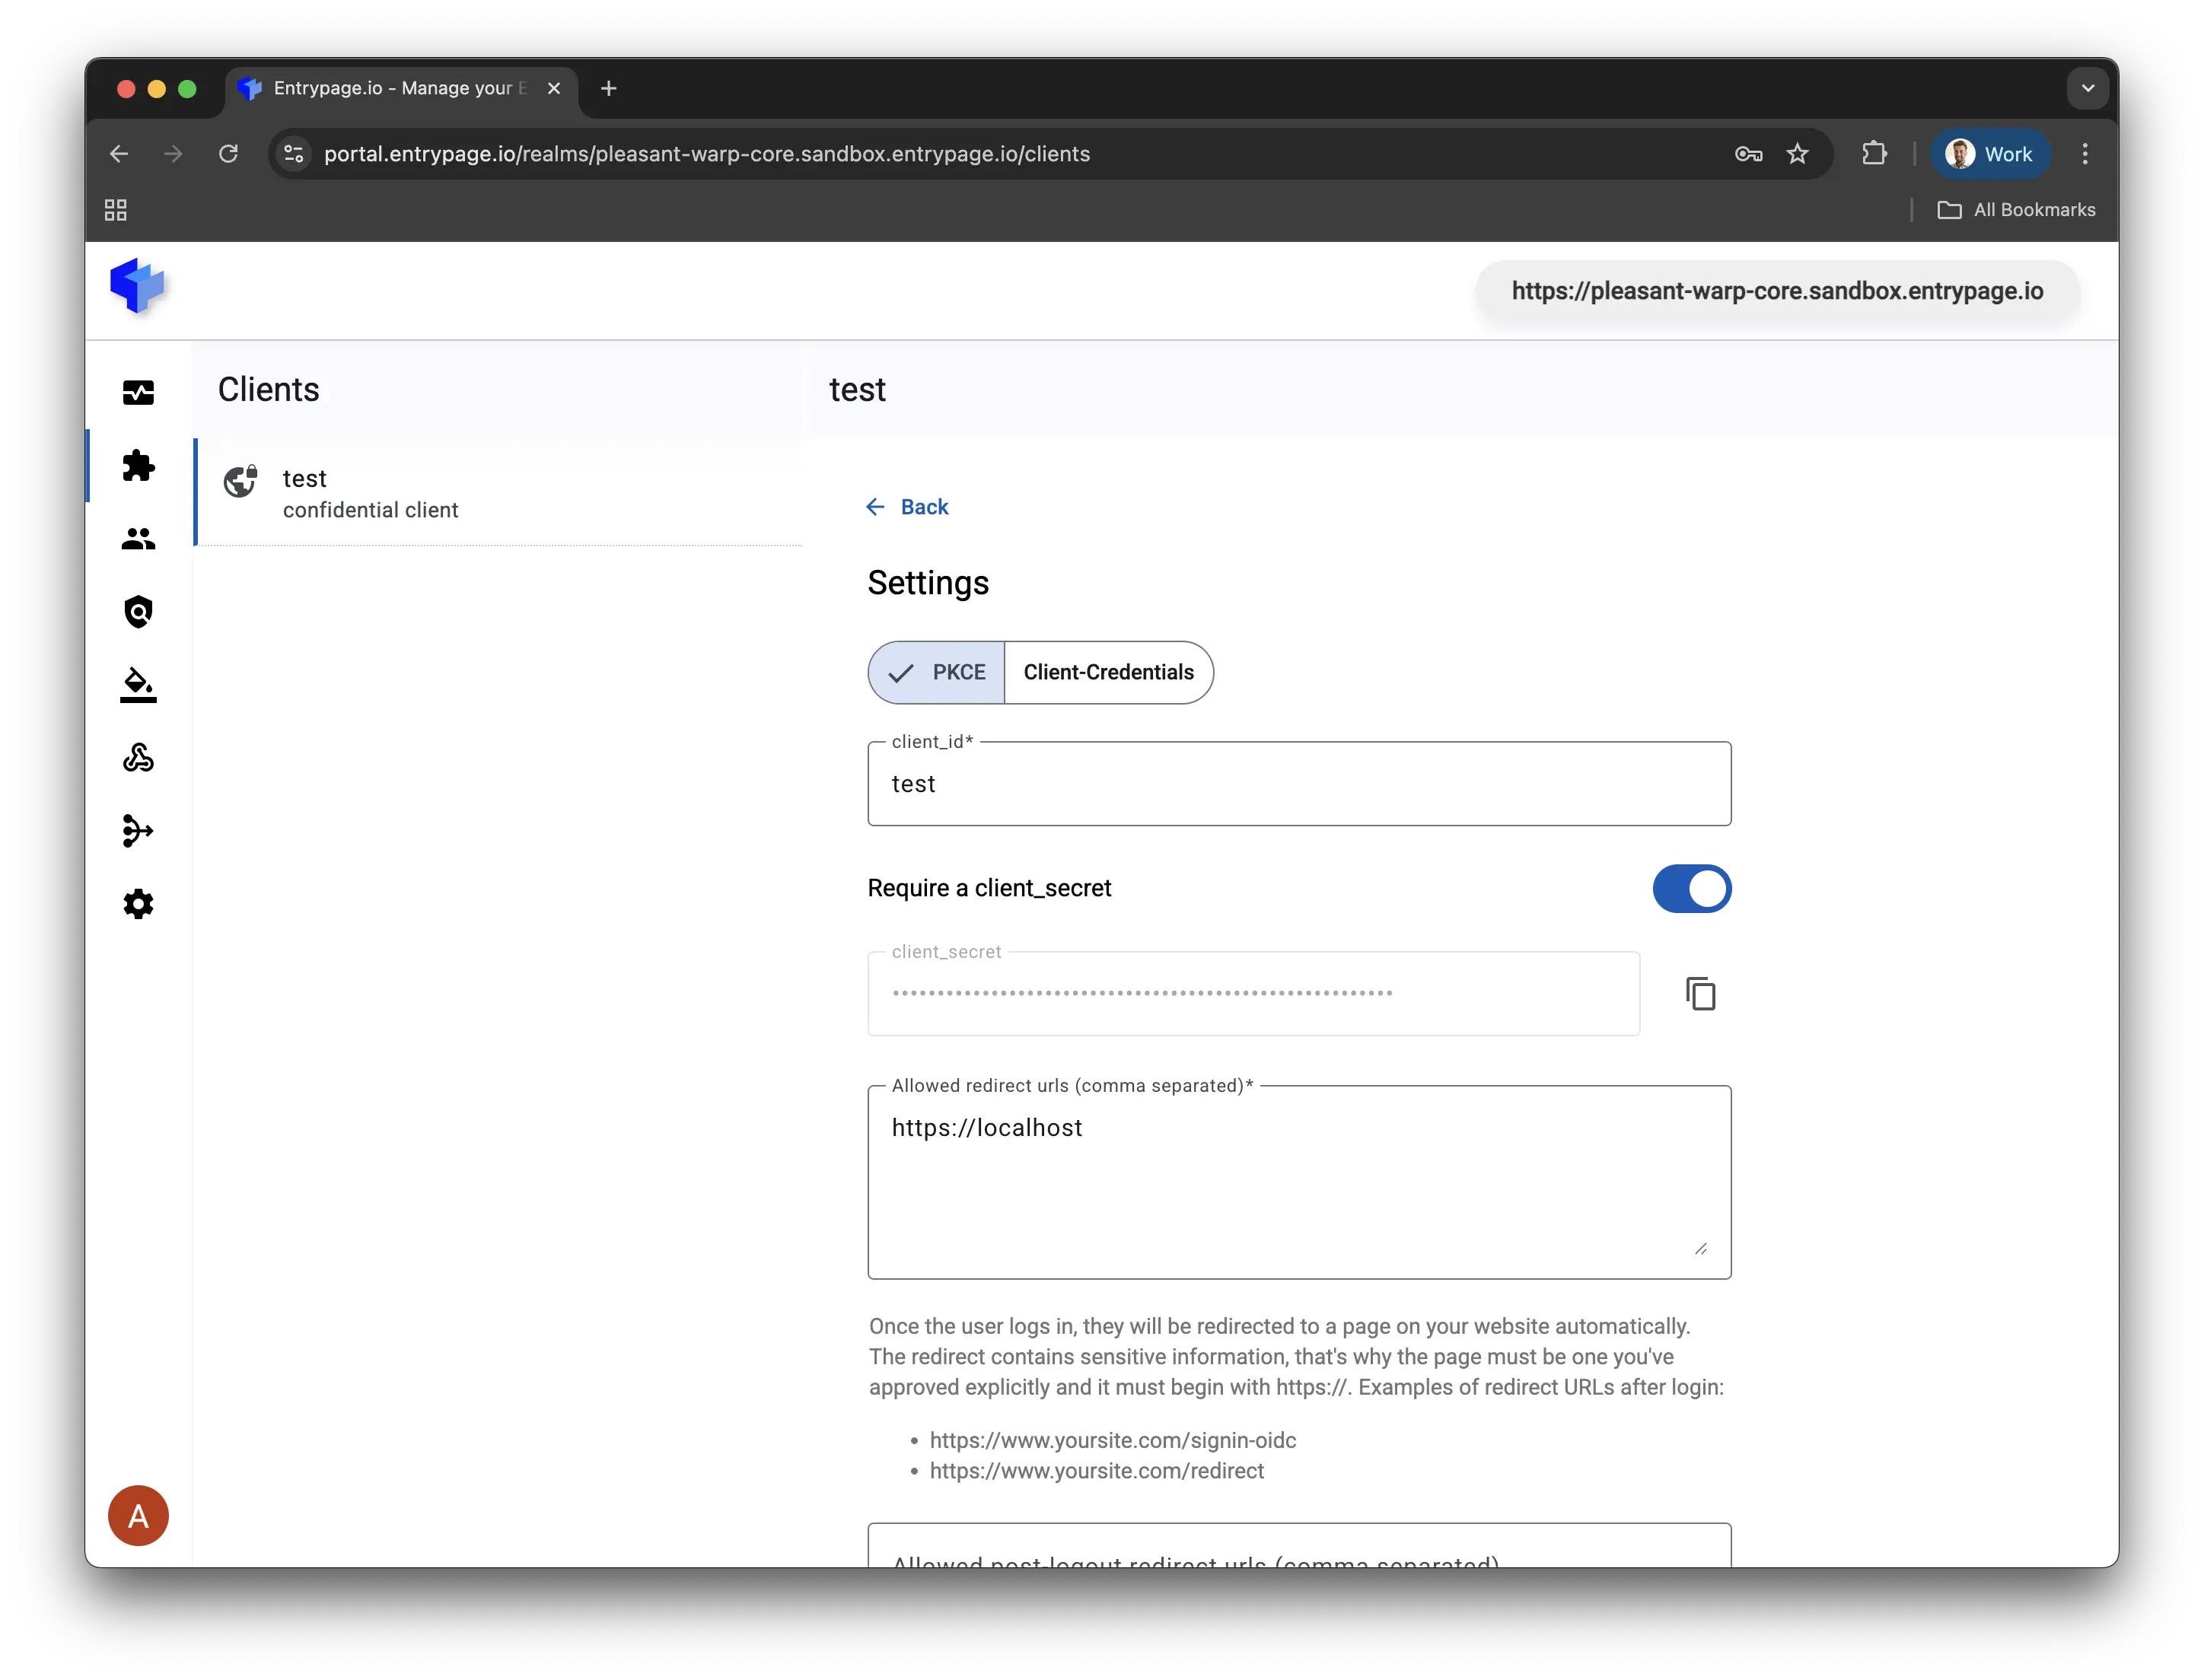This screenshot has width=2204, height=1680.
Task: Click the Entrypage cube logo
Action: pyautogui.click(x=137, y=287)
